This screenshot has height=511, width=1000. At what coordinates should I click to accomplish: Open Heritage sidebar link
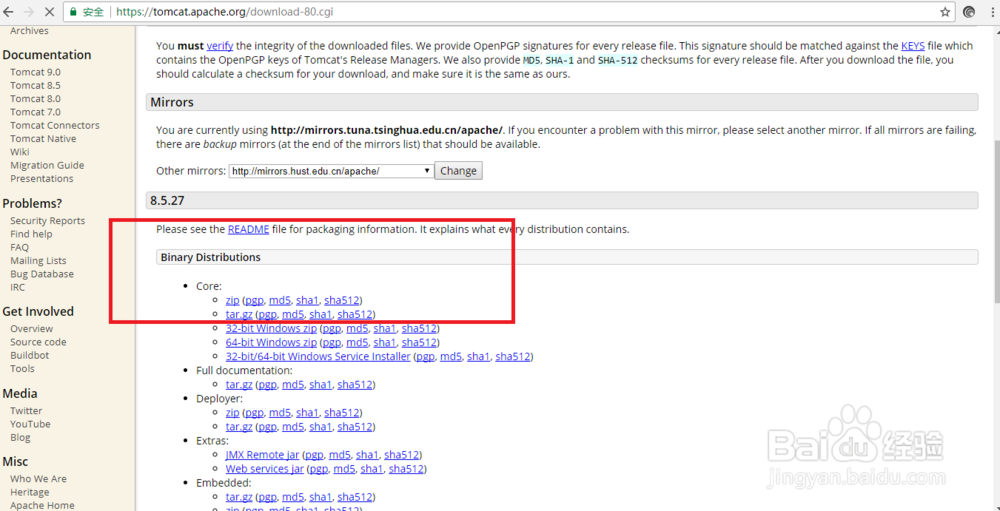pyautogui.click(x=29, y=492)
